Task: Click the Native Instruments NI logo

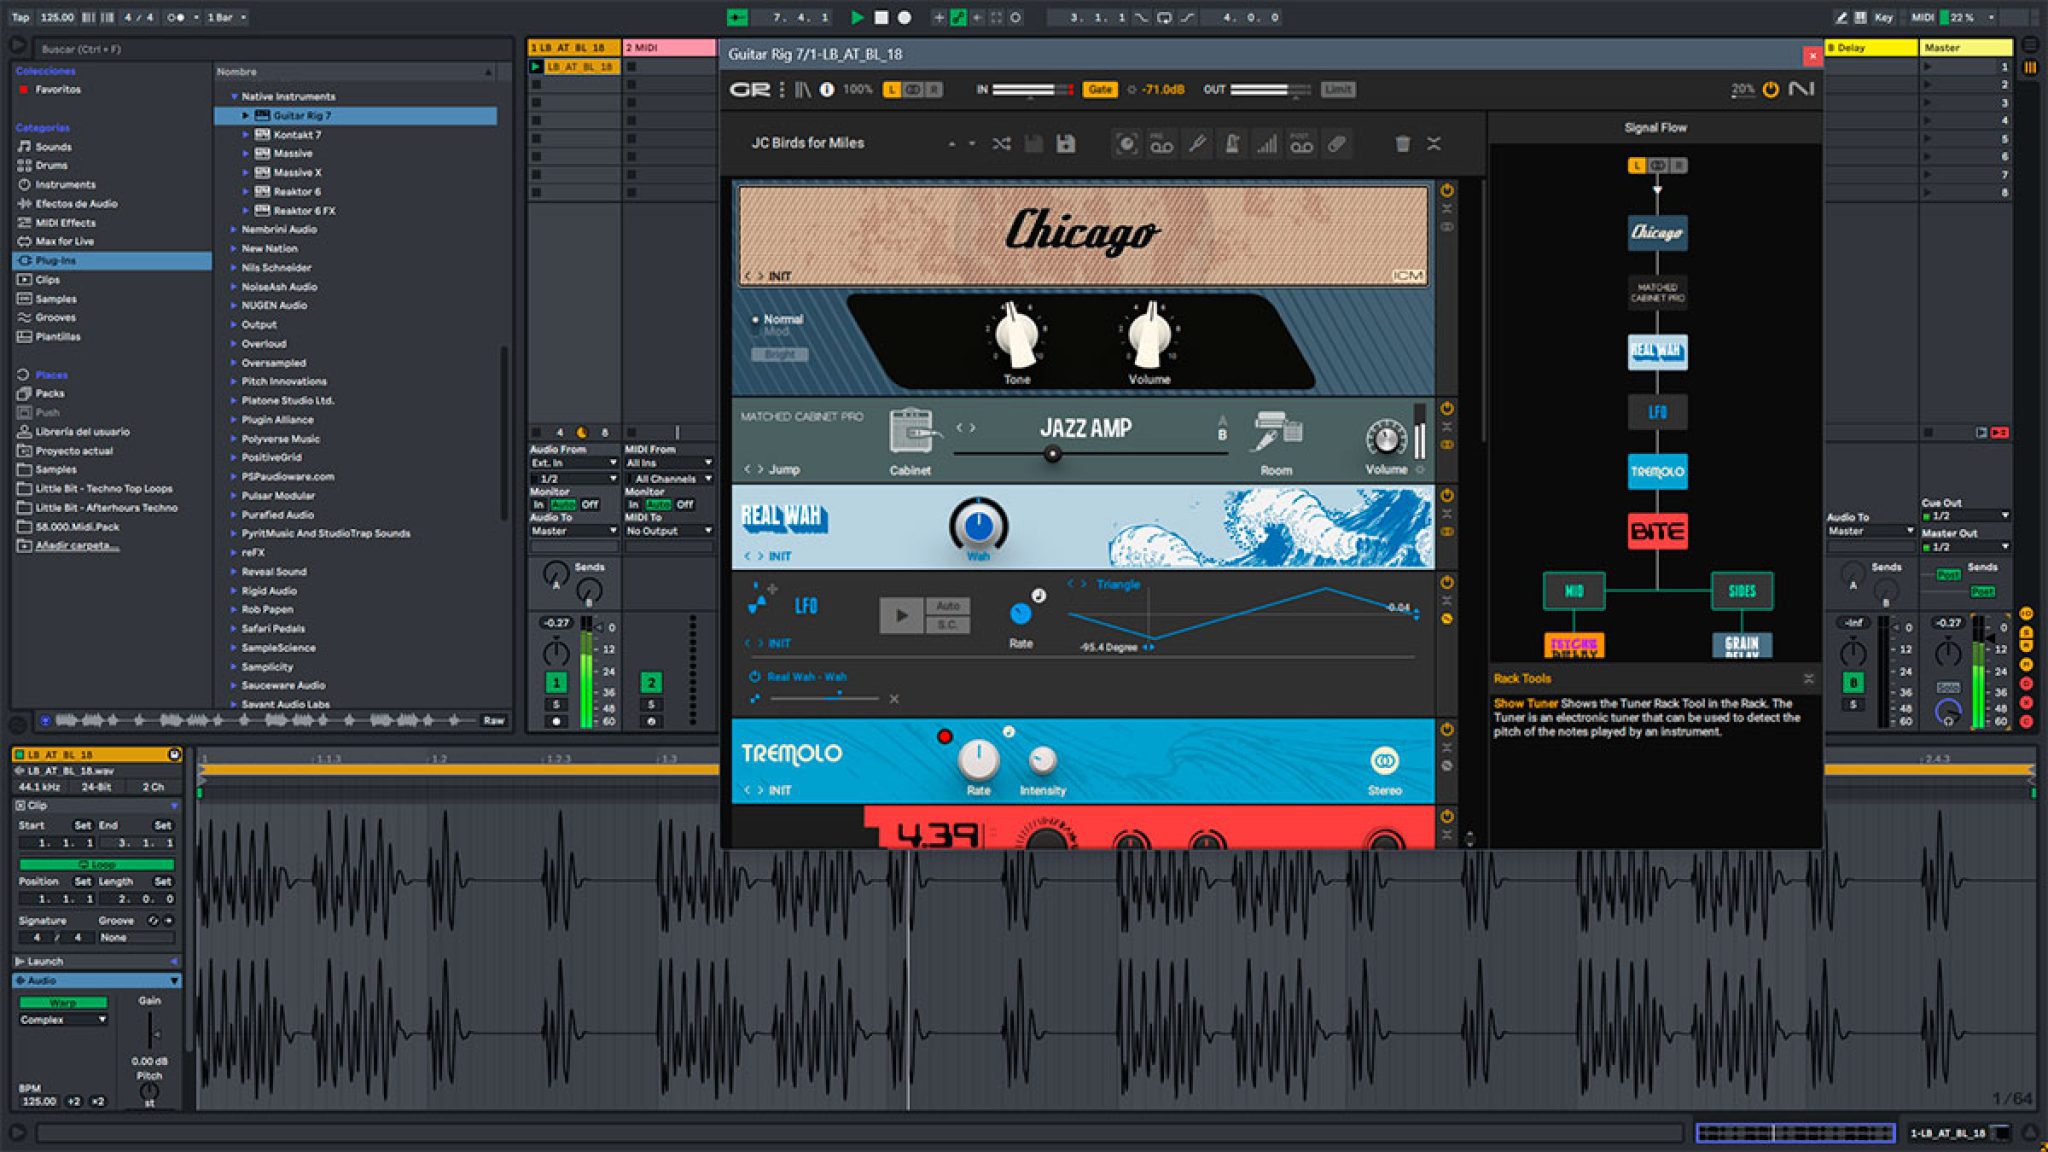Action: tap(1801, 89)
